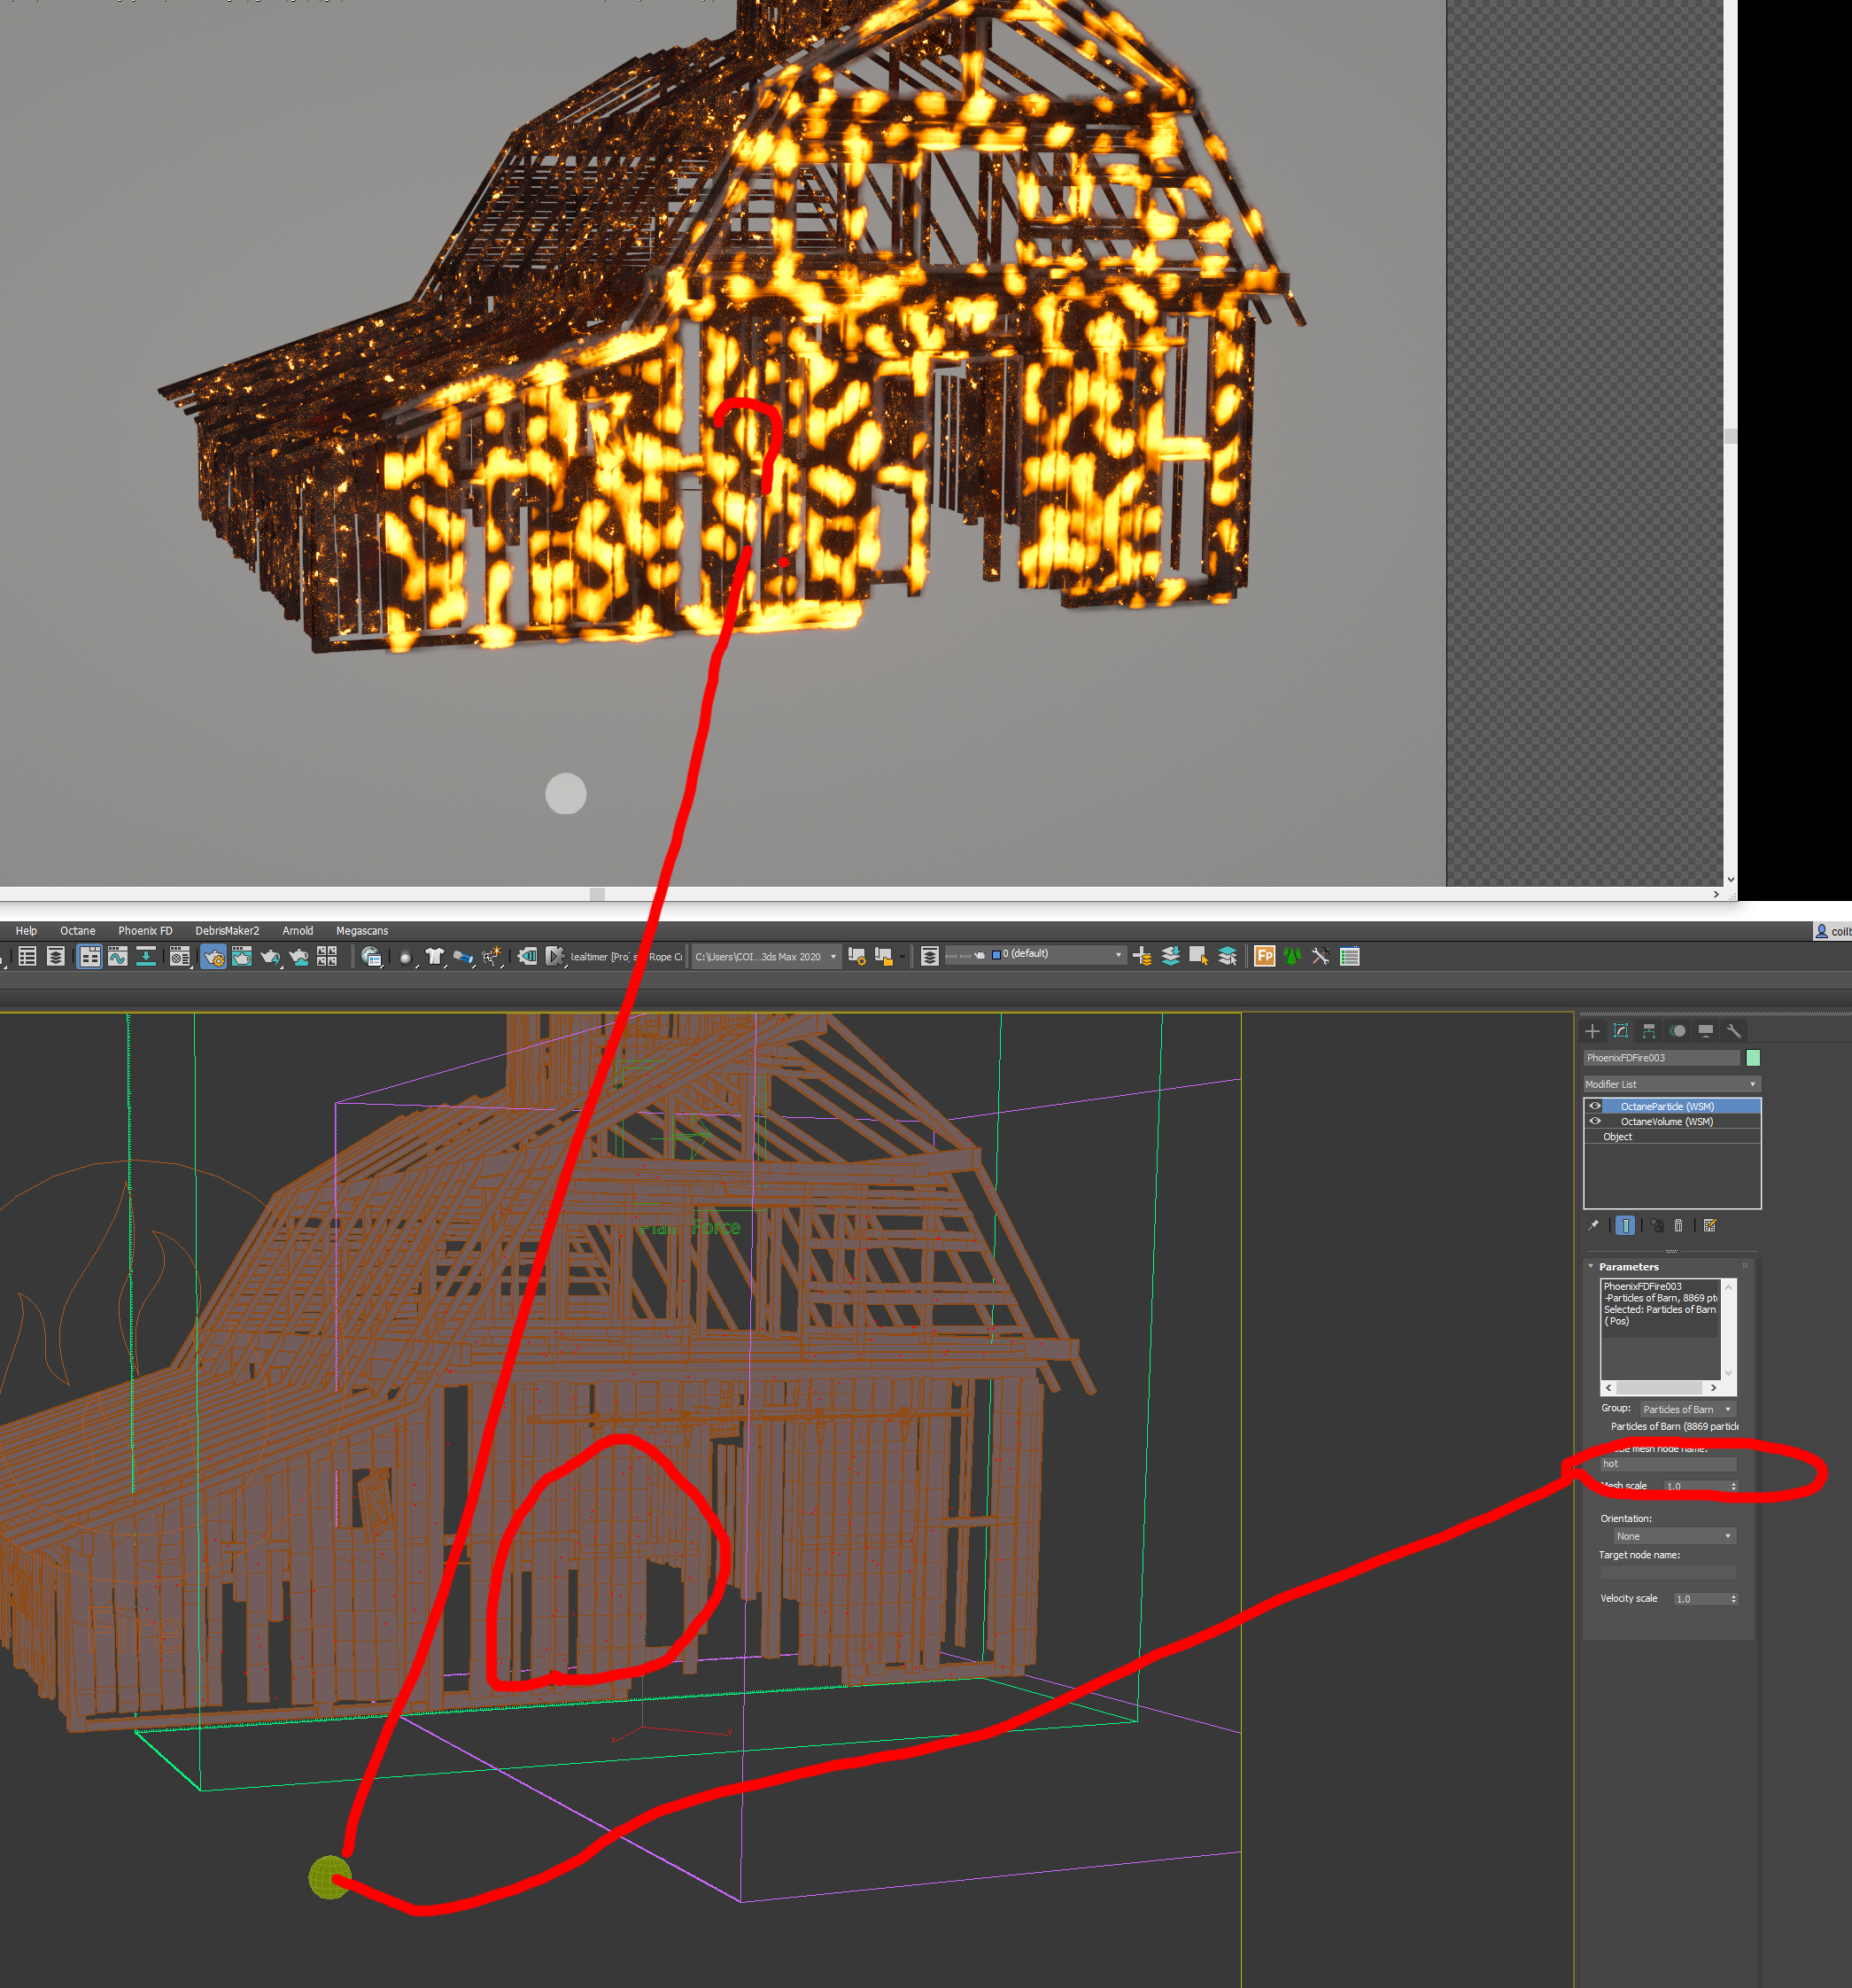
Task: Open Configure Modifier Sets icon
Action: point(1710,1225)
